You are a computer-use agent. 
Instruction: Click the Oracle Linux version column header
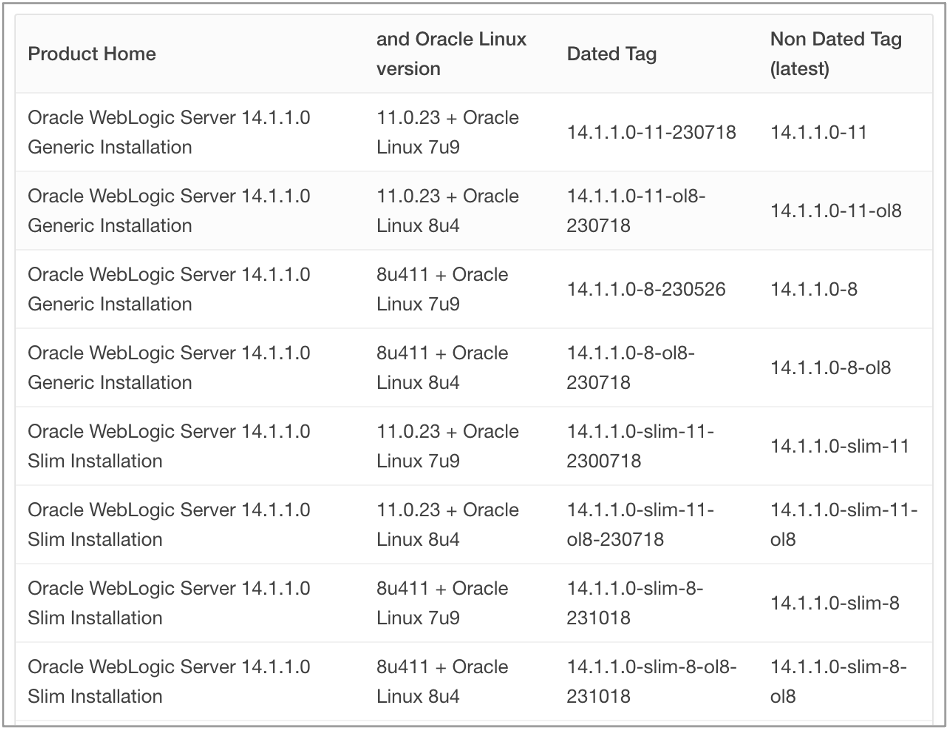click(x=451, y=54)
